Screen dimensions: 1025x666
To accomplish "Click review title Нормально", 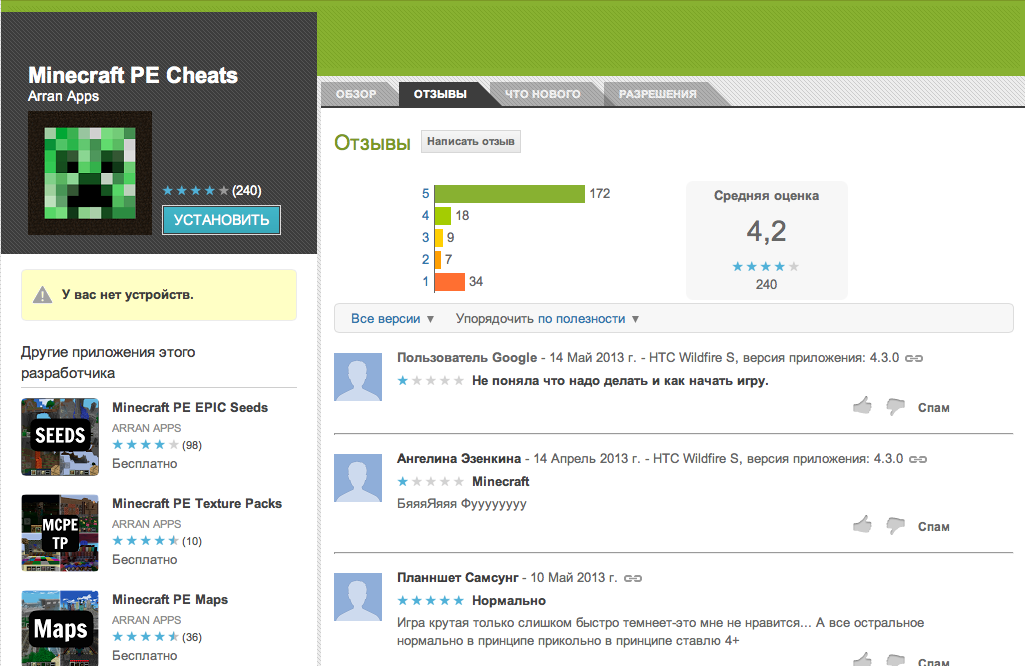I will click(509, 601).
